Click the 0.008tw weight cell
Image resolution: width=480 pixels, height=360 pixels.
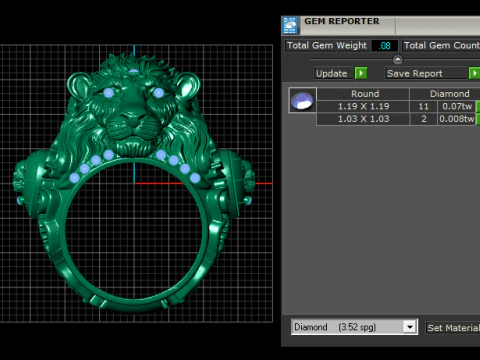(457, 119)
